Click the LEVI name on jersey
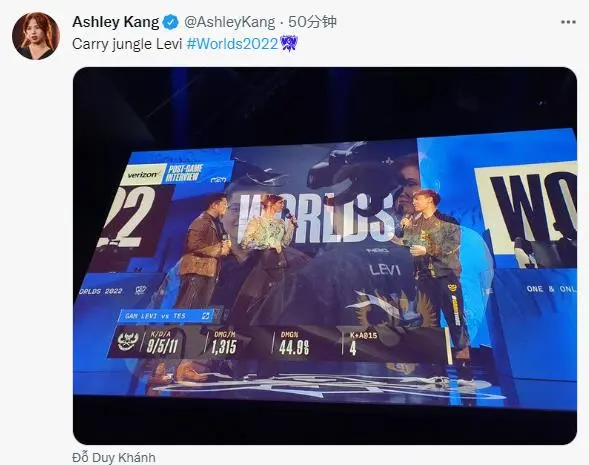589x465 pixels. coord(385,269)
